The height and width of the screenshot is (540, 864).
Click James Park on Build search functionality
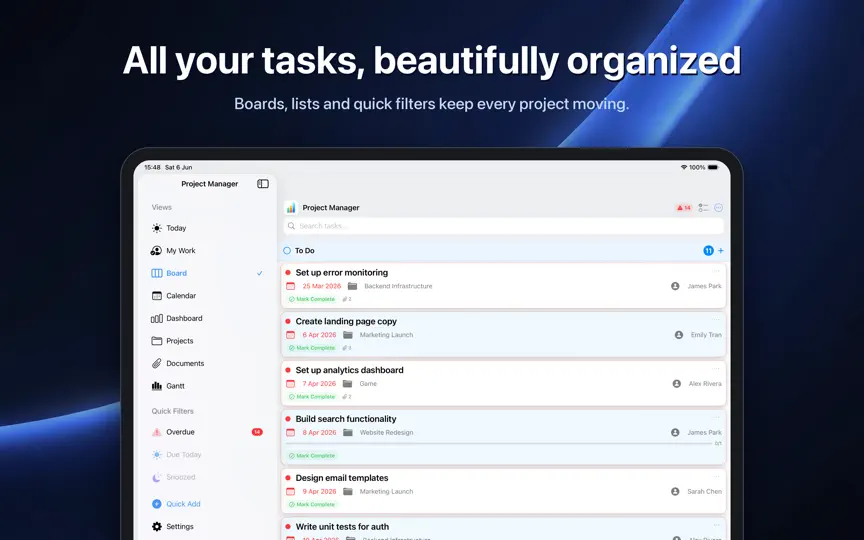coord(704,433)
